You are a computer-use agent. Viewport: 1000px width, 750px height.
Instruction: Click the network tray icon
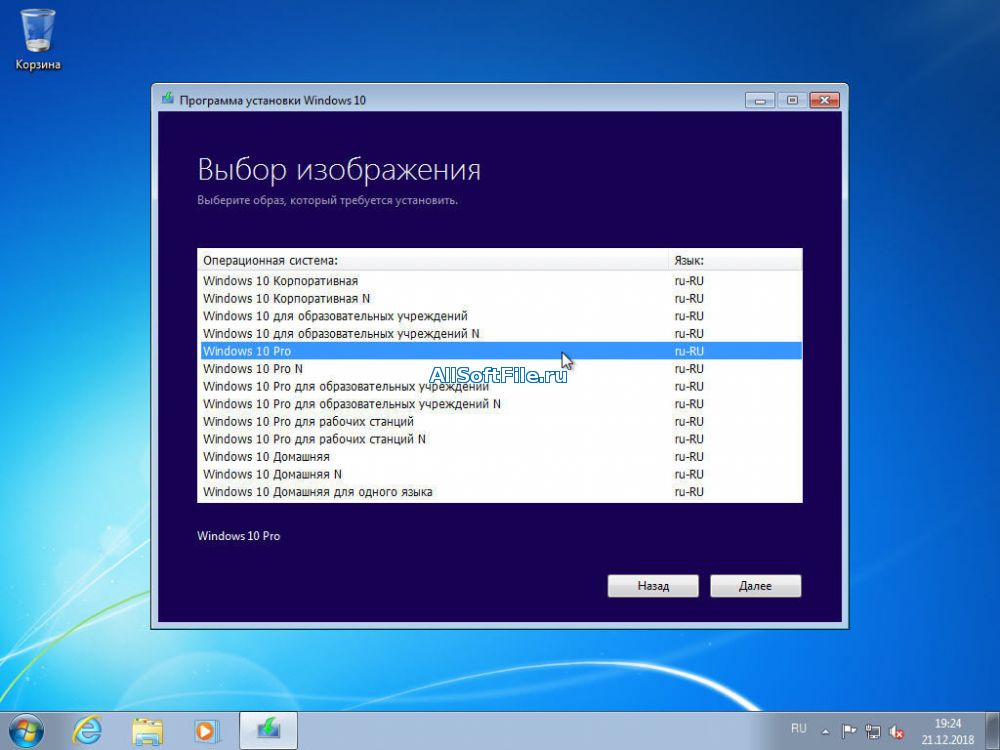tap(873, 730)
